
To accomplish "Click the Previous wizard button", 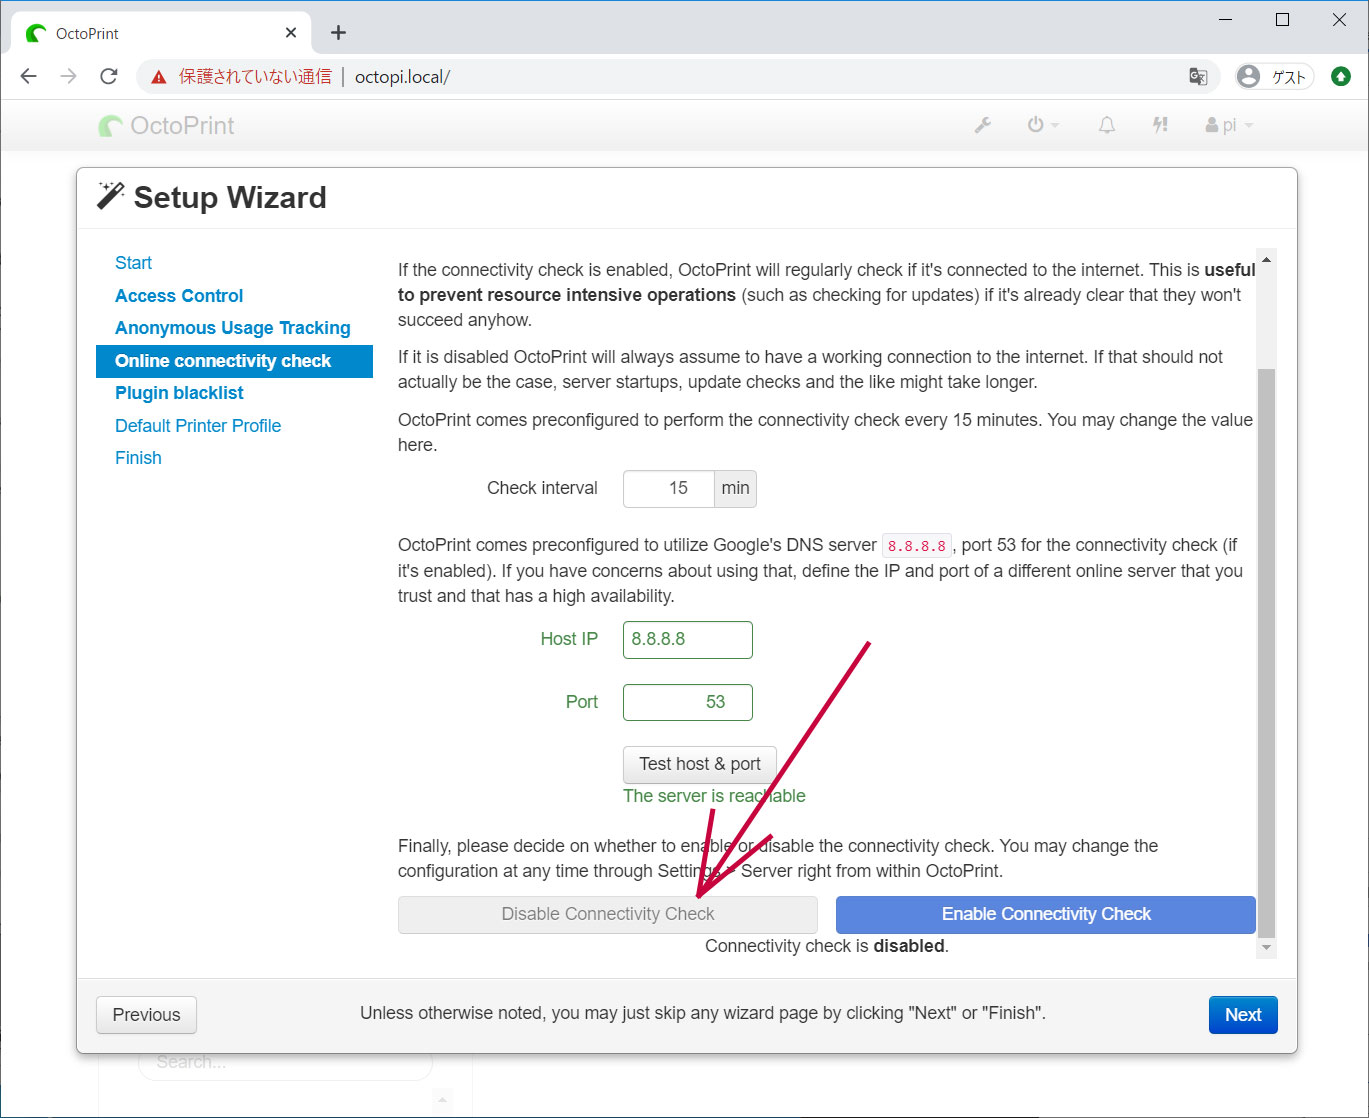I will point(146,1015).
